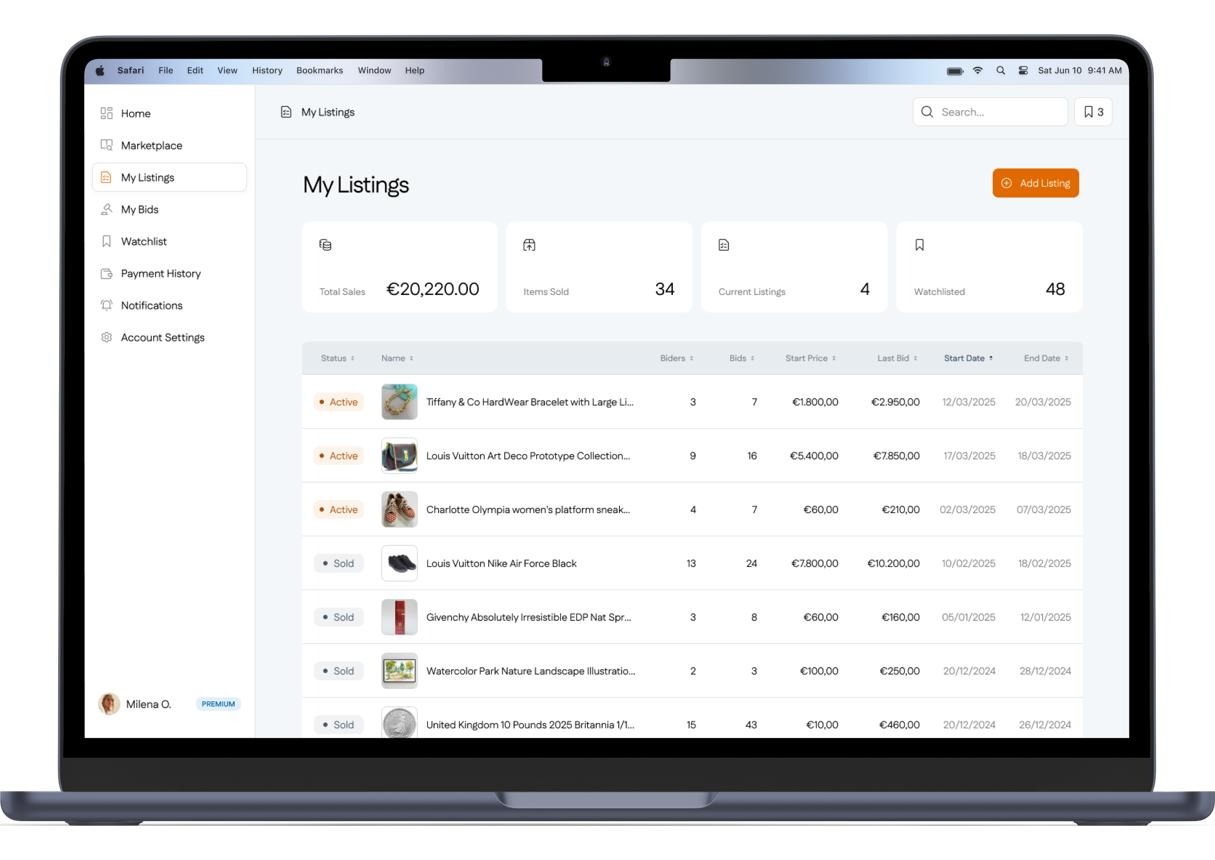Screen dimensions: 1215x860
Task: Click the Add Listing button
Action: coord(1035,183)
